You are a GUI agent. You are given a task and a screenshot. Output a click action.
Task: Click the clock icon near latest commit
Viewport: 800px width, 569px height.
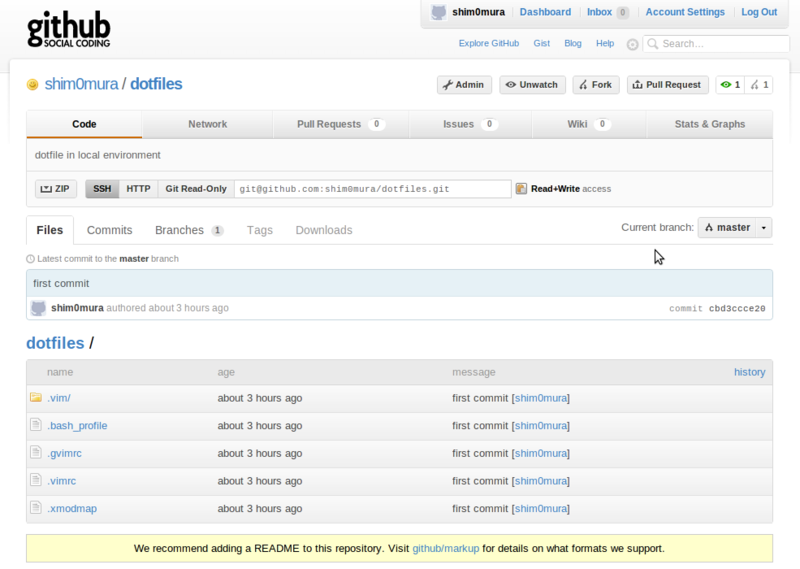31,259
